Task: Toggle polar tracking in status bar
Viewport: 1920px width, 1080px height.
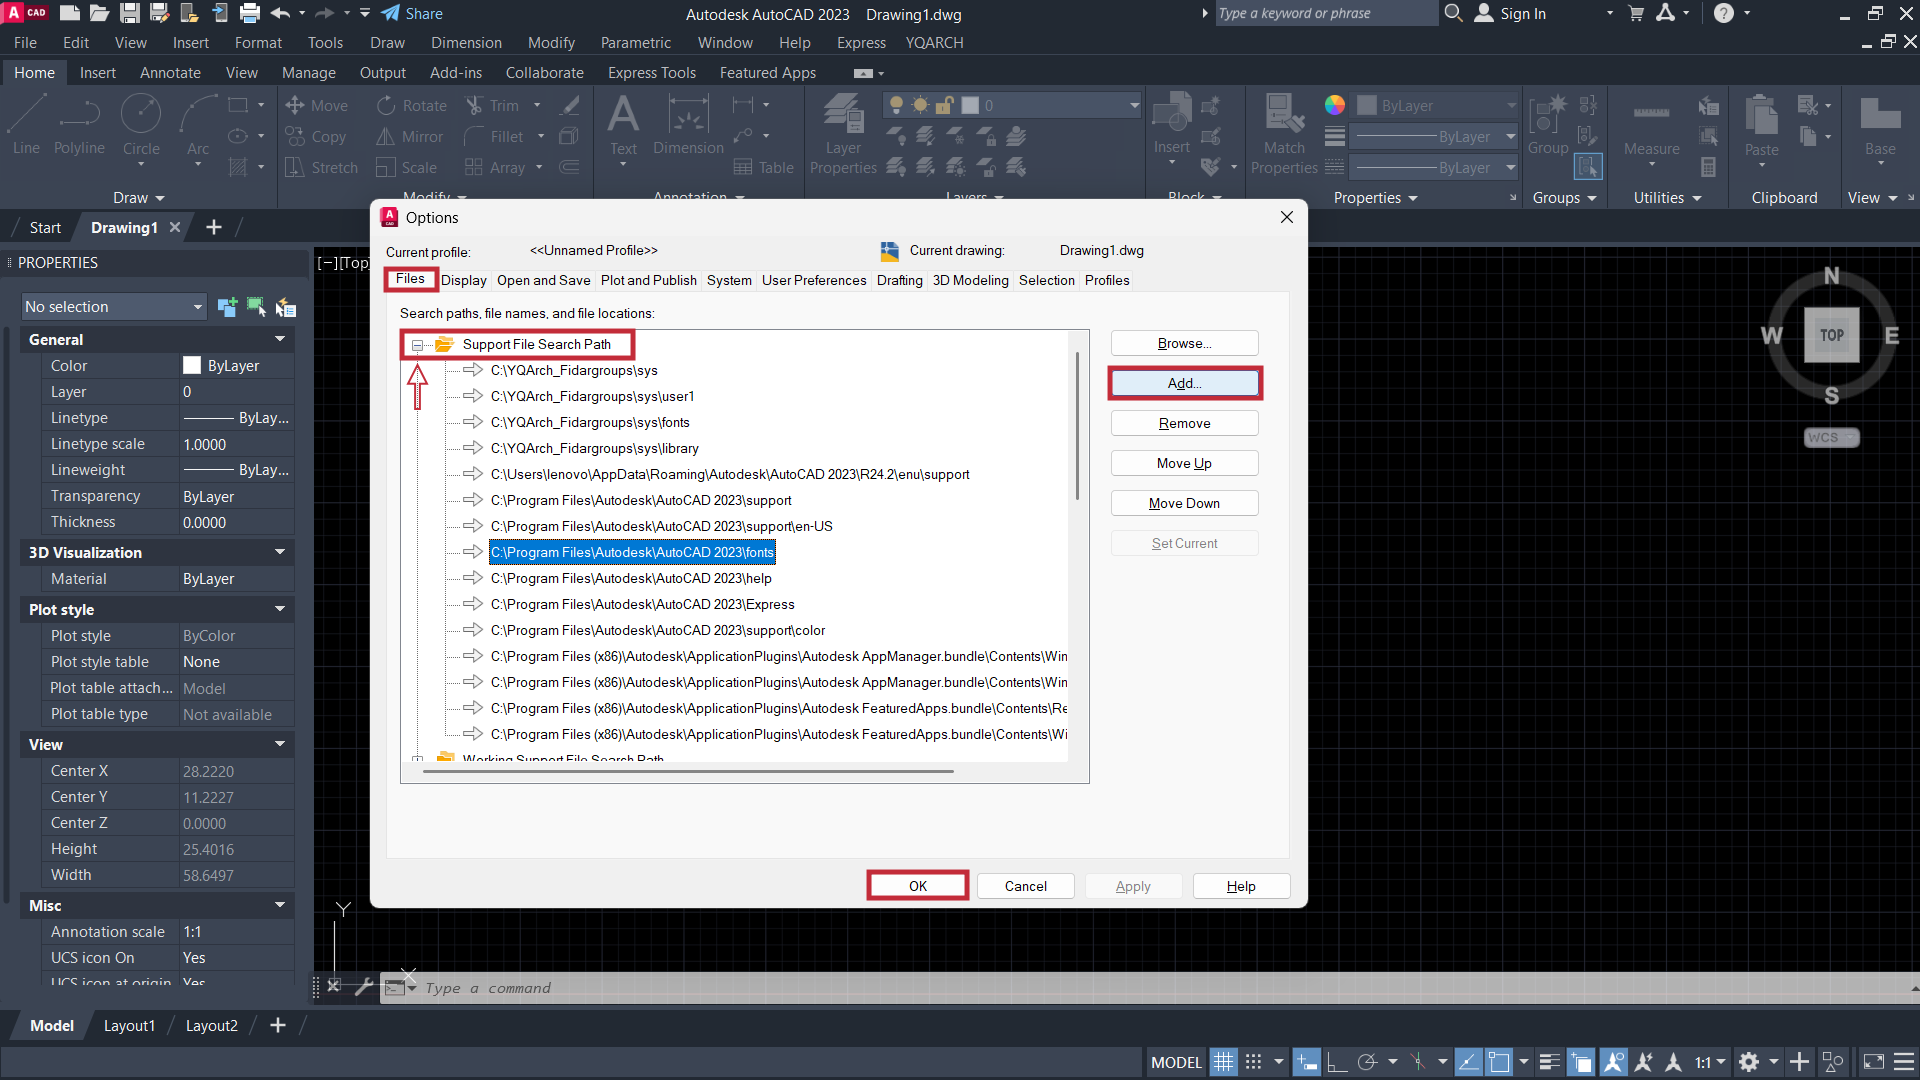Action: click(x=1368, y=1062)
